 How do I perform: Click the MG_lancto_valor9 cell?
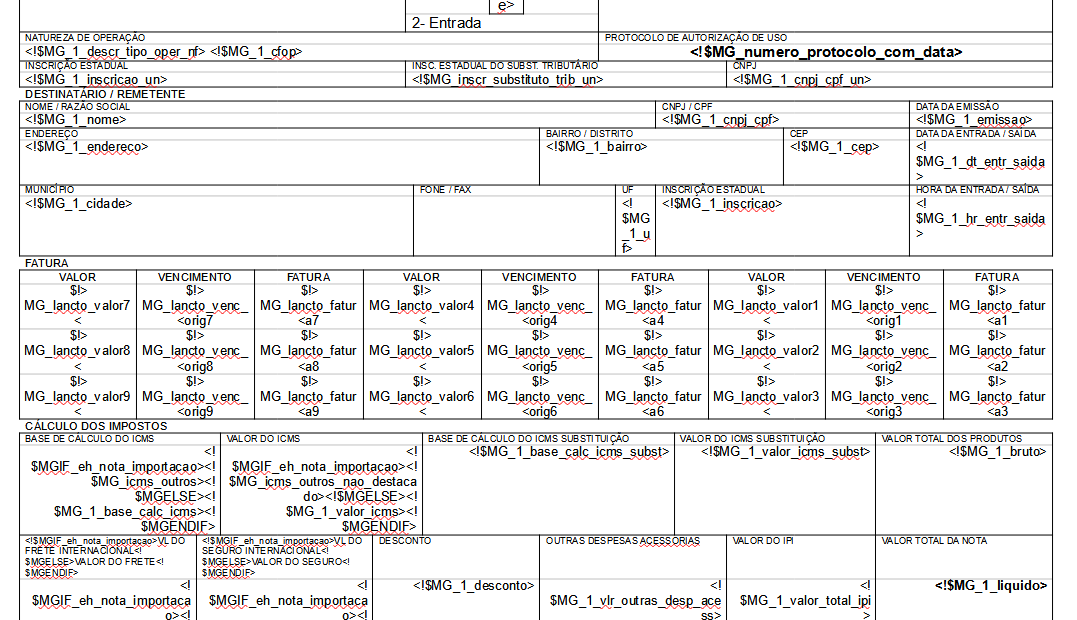pyautogui.click(x=77, y=397)
